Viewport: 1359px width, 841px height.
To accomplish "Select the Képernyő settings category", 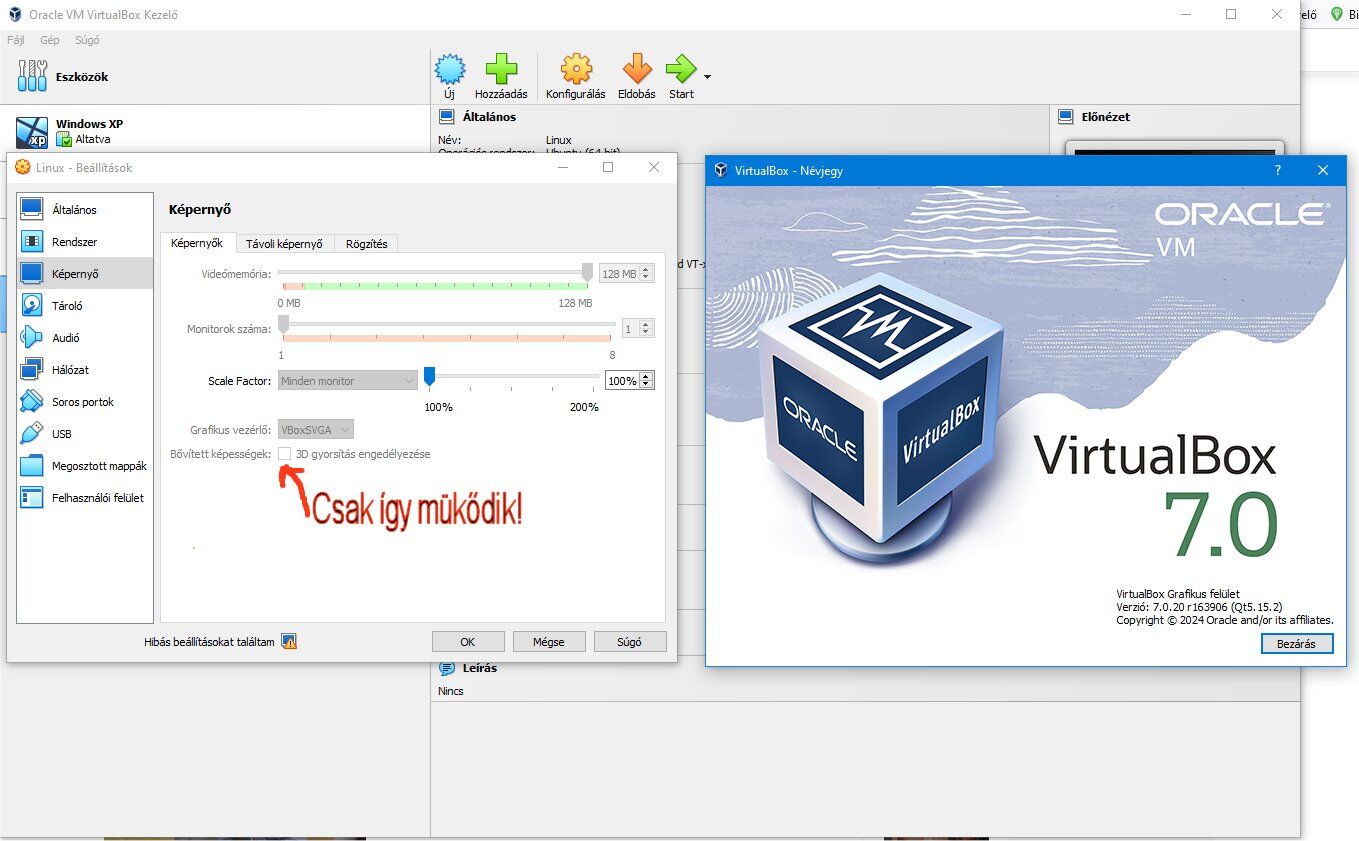I will point(85,274).
